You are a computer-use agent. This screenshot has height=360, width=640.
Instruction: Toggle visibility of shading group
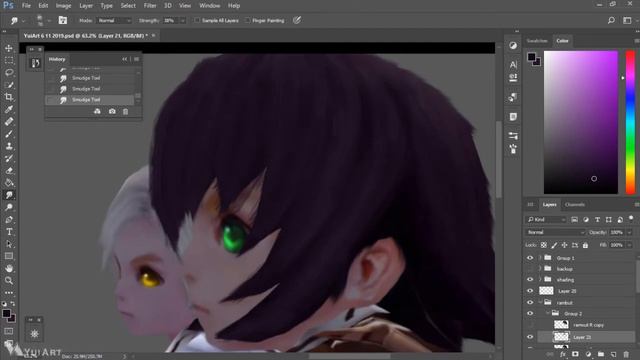[x=530, y=280]
